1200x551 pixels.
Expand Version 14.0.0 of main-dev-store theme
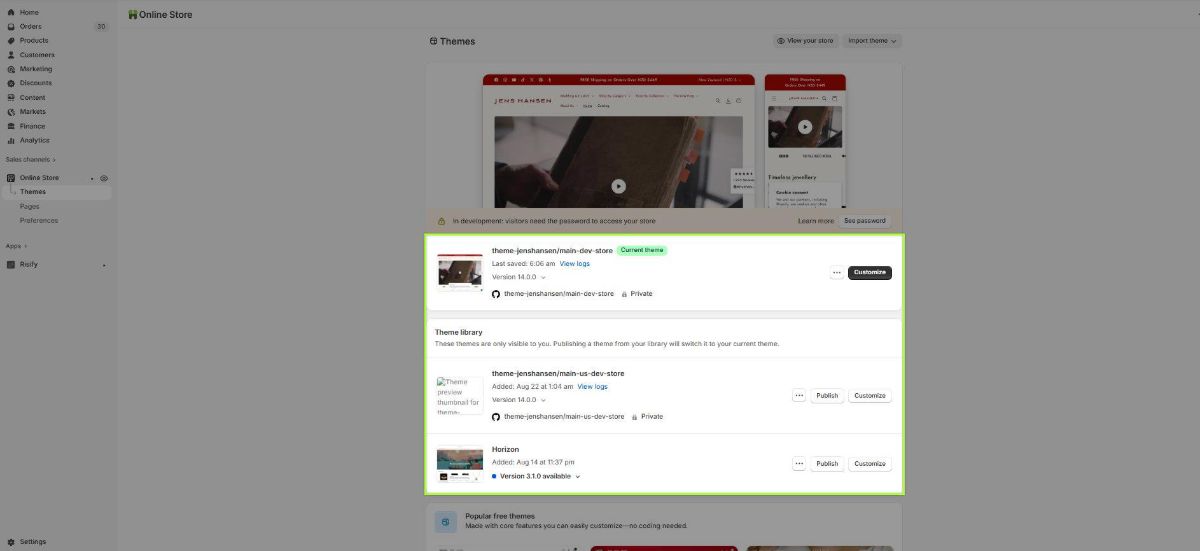(518, 277)
